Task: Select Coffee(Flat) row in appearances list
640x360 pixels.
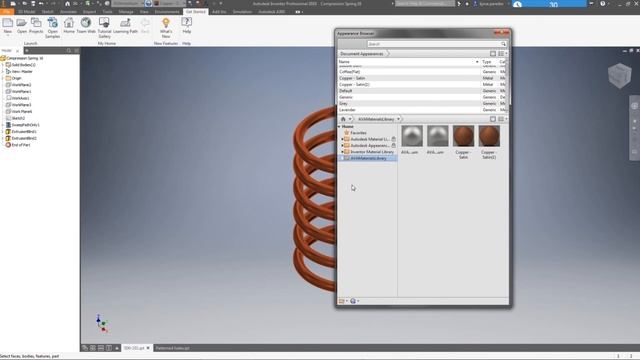Action: point(421,72)
